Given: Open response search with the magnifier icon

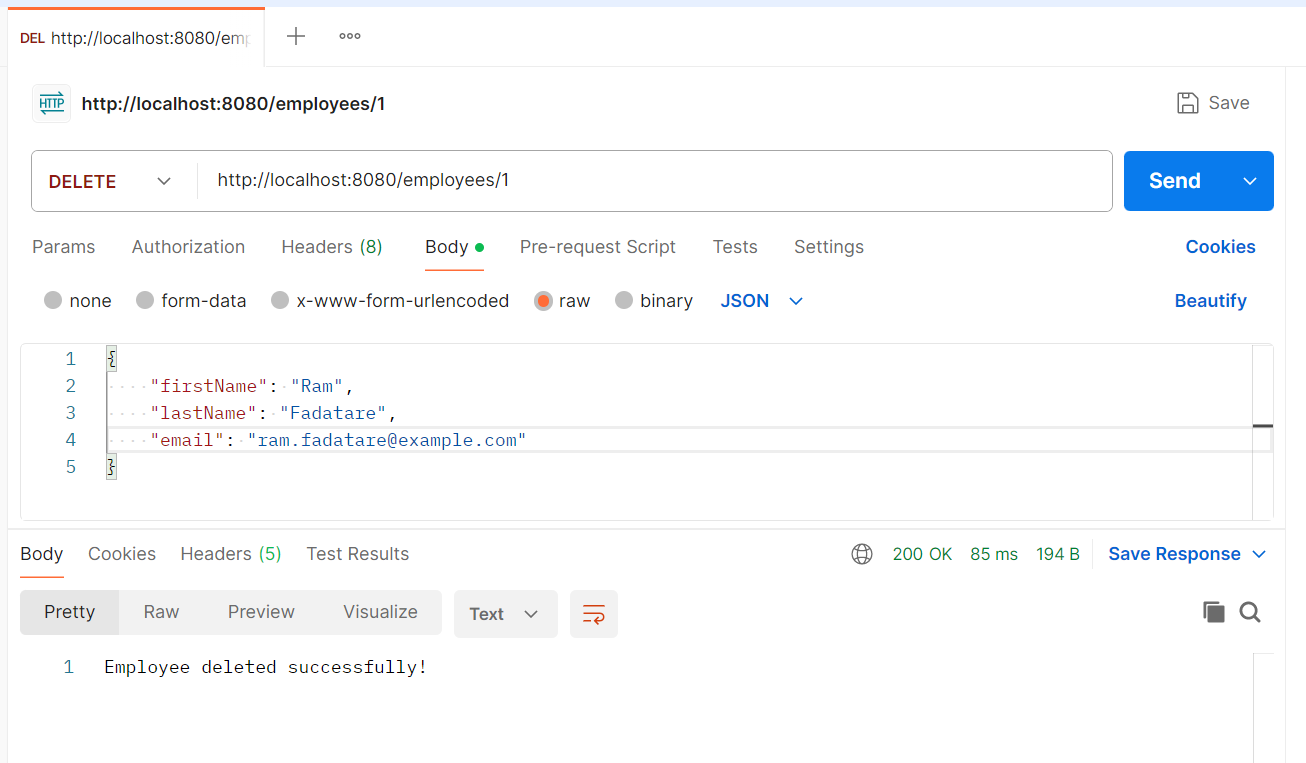Looking at the screenshot, I should pos(1250,611).
